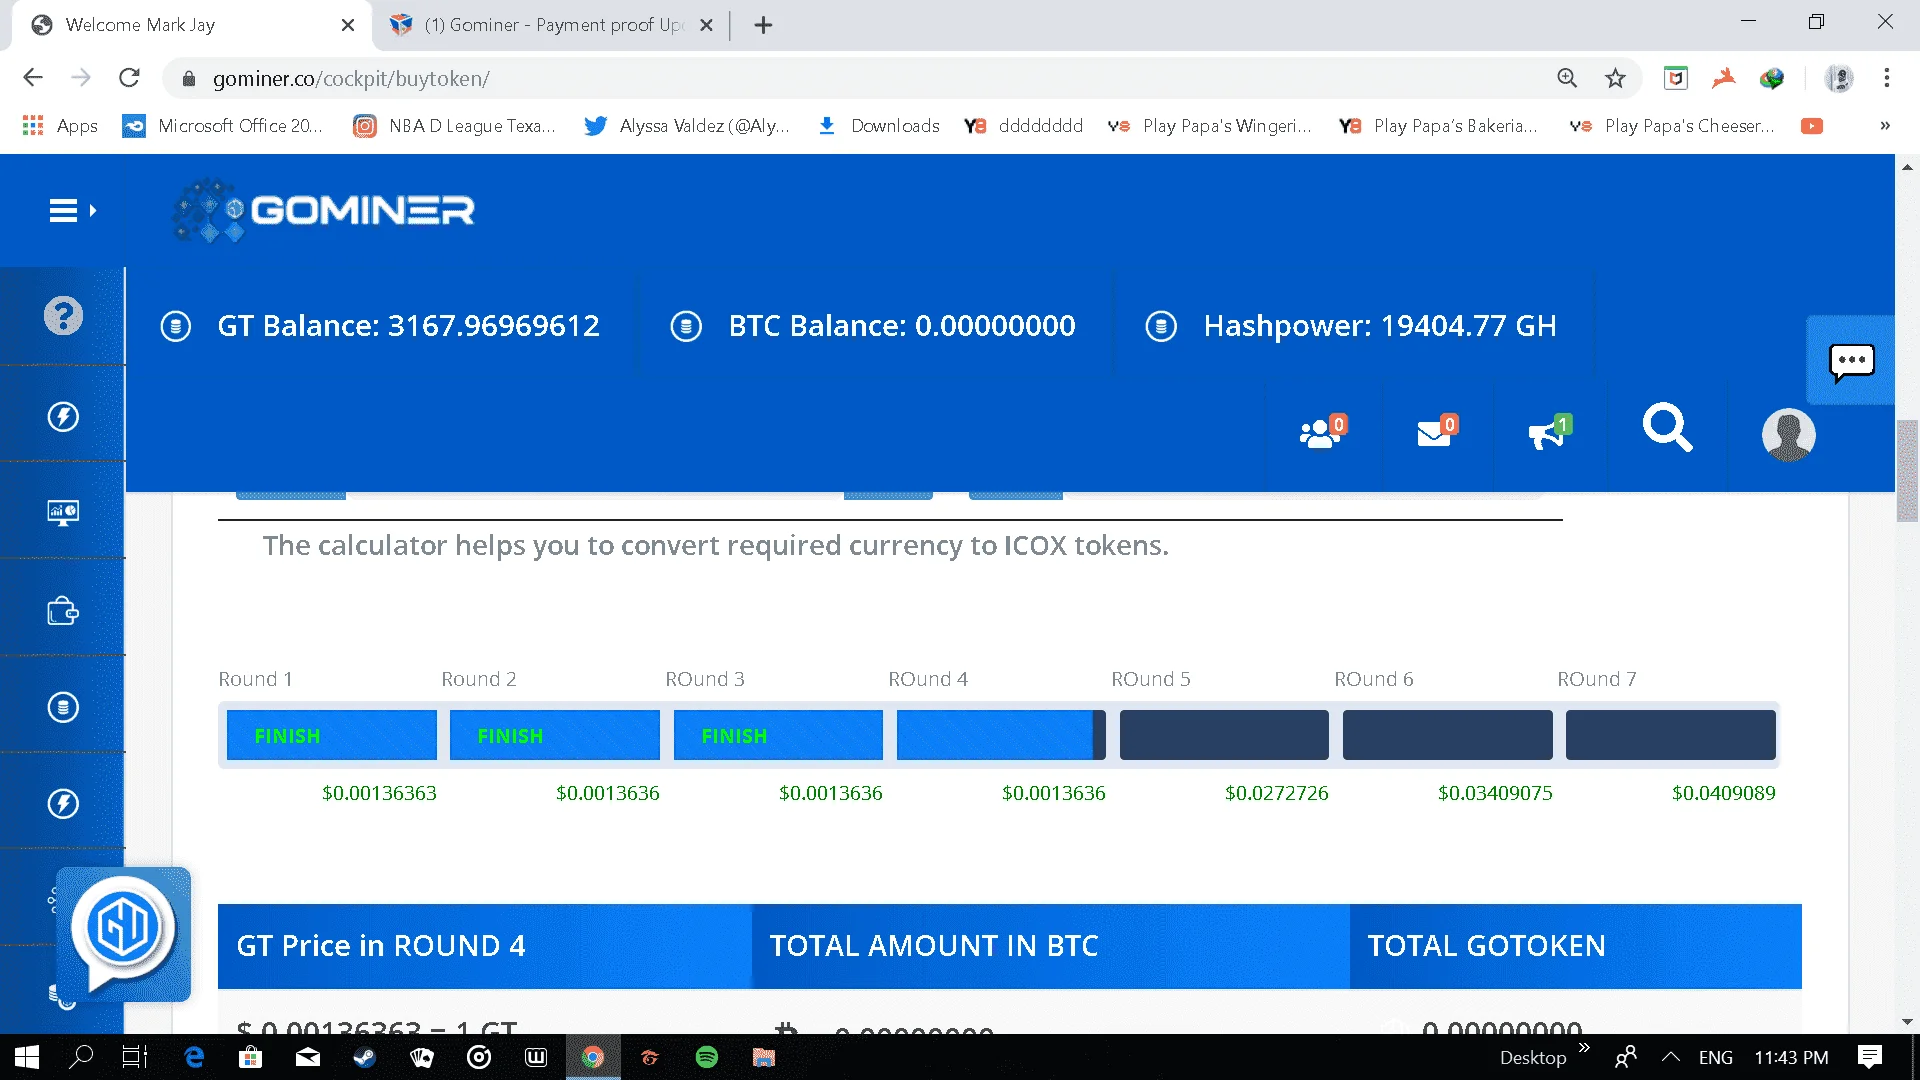Open Apps bookmark

60,126
